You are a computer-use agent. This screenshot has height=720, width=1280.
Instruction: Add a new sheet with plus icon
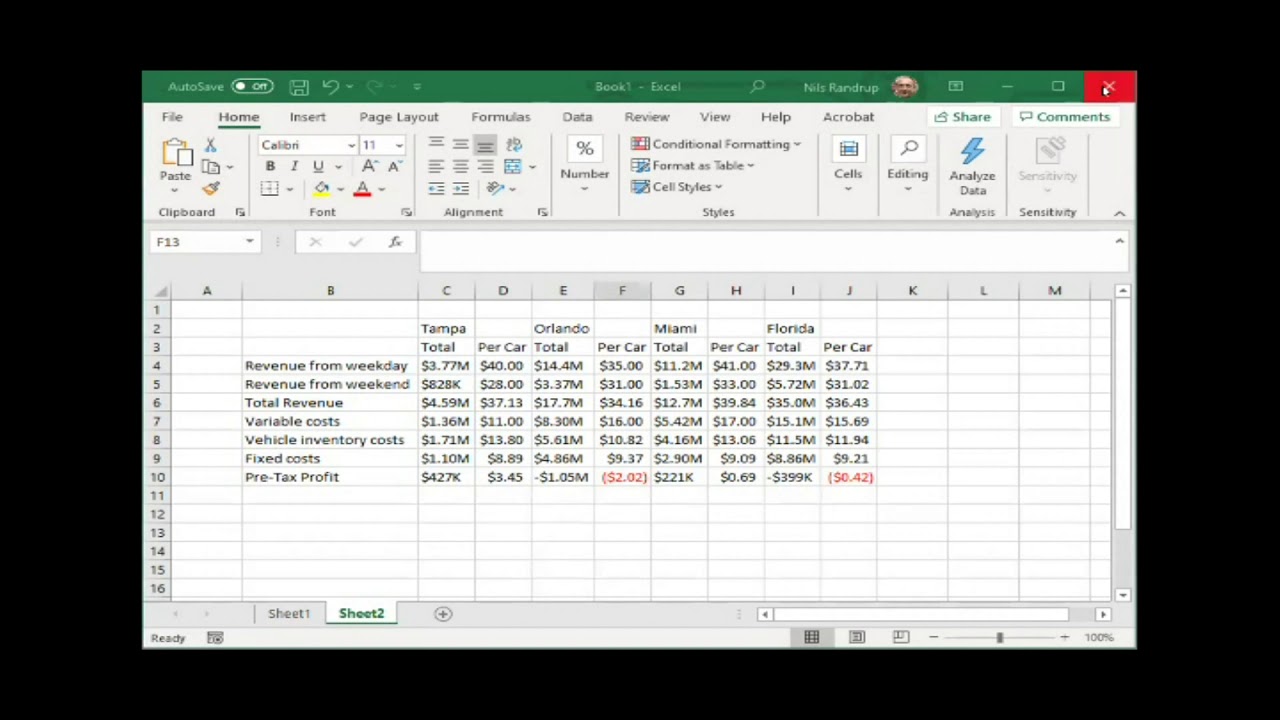pyautogui.click(x=443, y=614)
